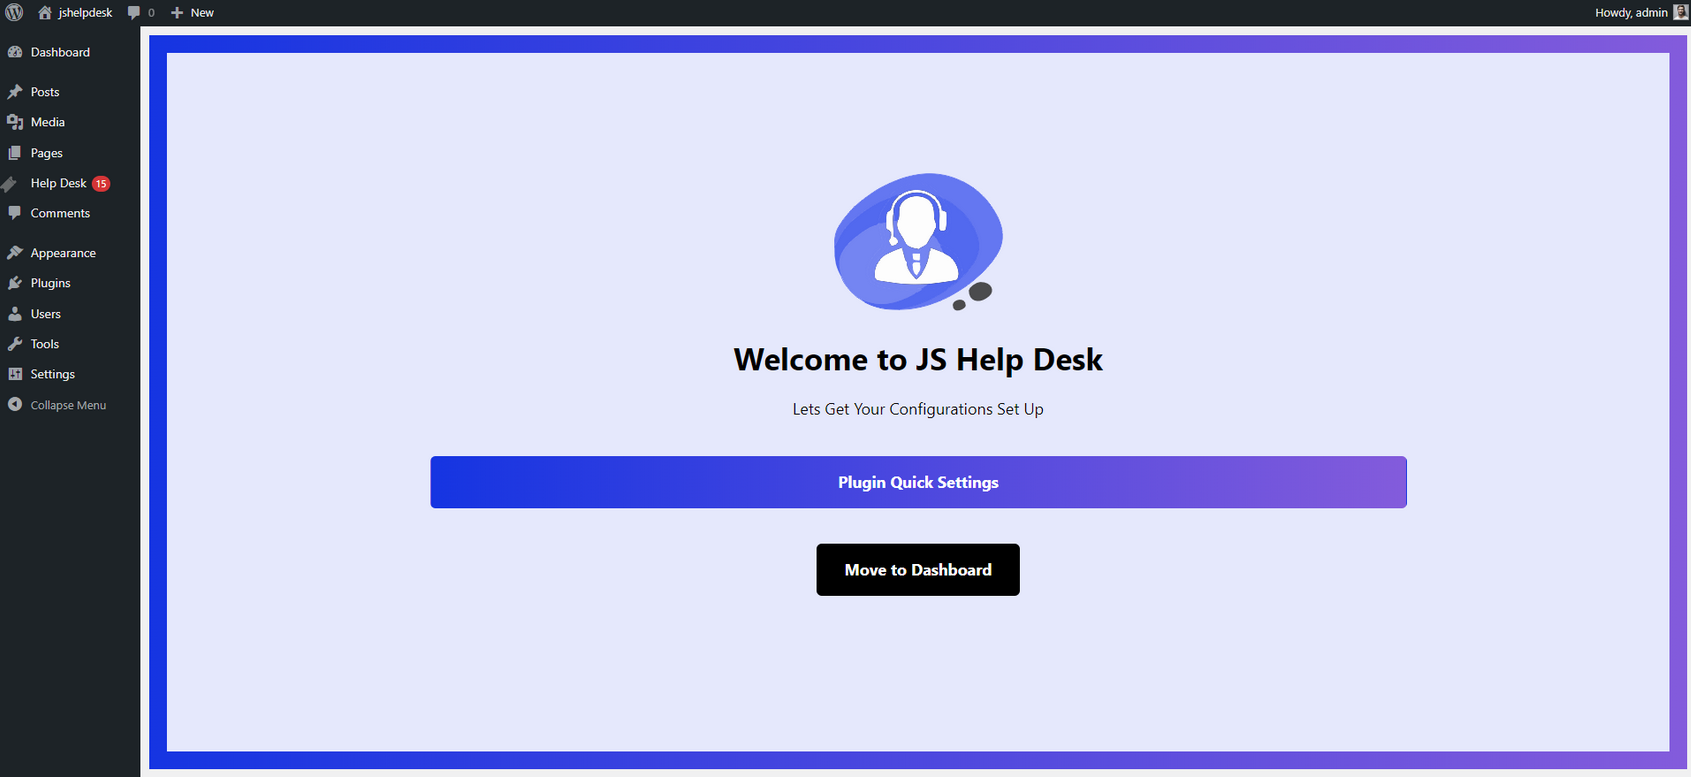The height and width of the screenshot is (777, 1691).
Task: Collapse the sidebar with Collapse Menu
Action: click(x=67, y=405)
